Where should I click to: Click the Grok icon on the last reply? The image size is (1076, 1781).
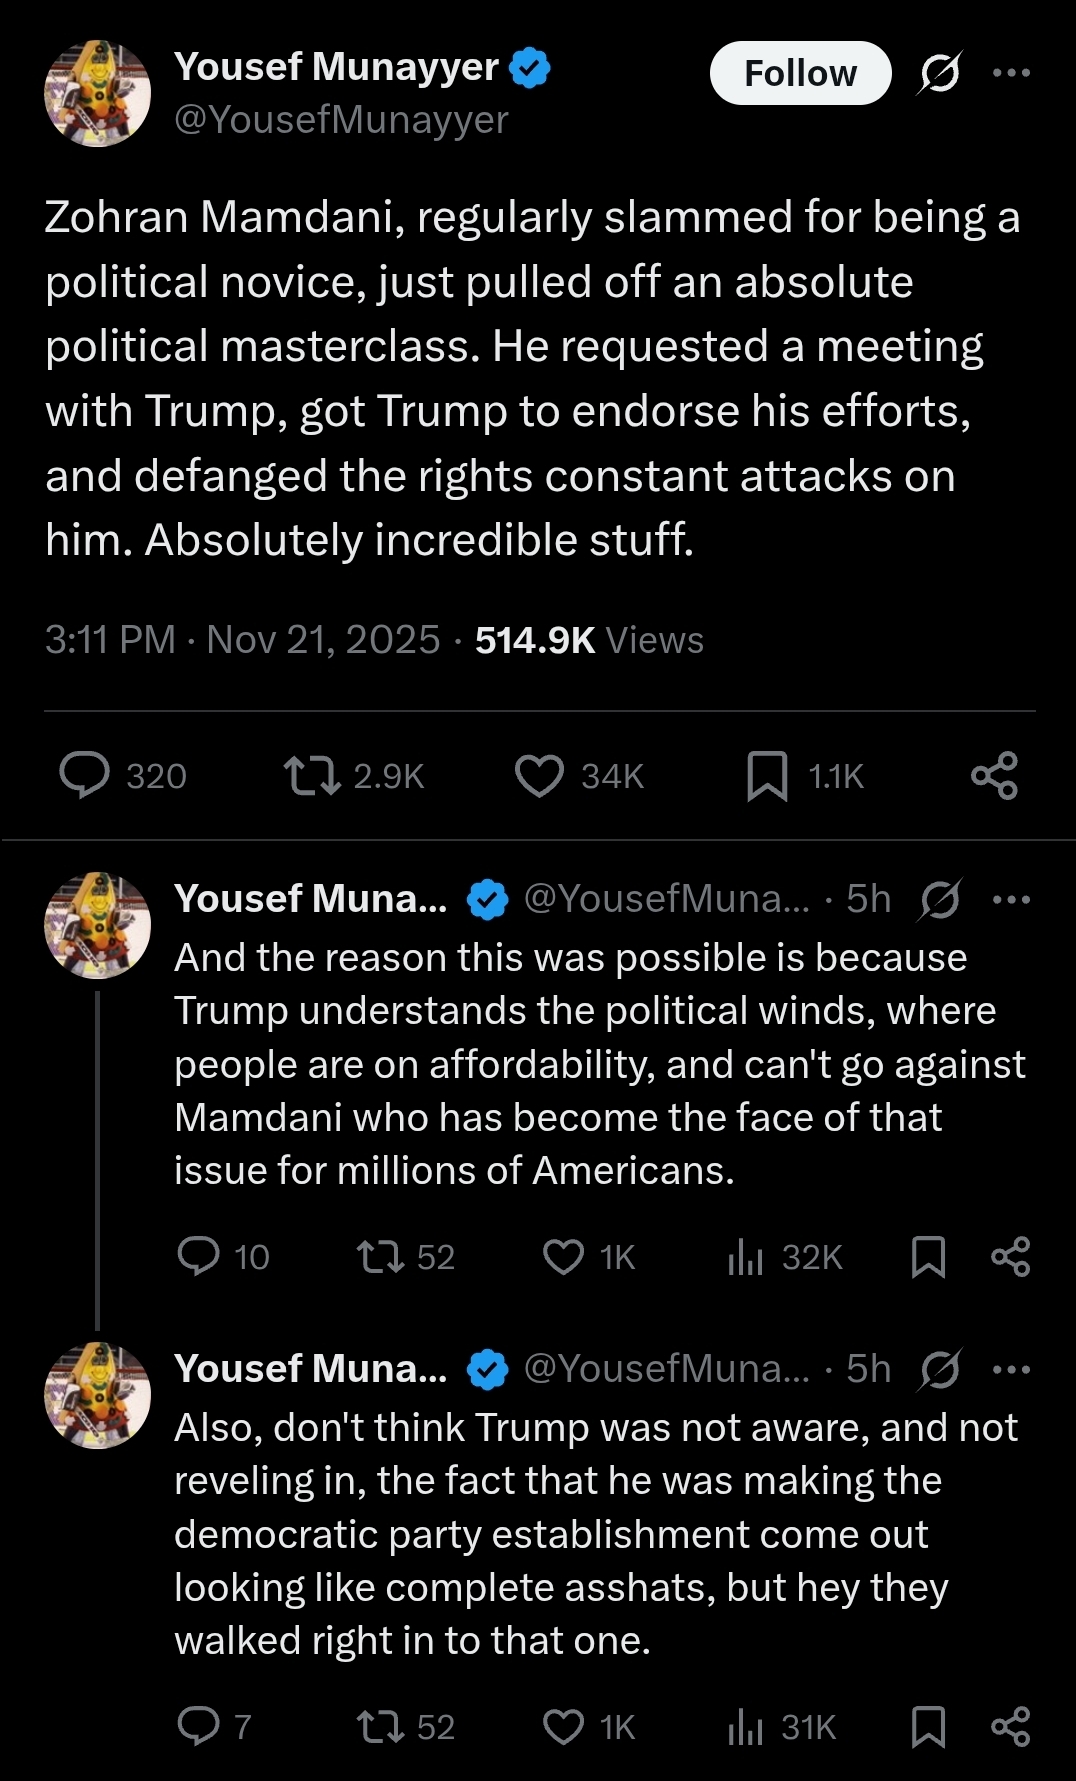point(939,1369)
